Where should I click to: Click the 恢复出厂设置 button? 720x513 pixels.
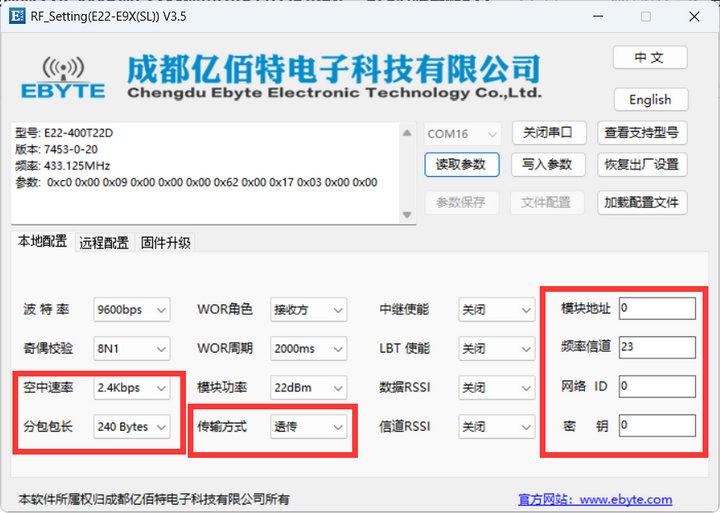coord(641,164)
